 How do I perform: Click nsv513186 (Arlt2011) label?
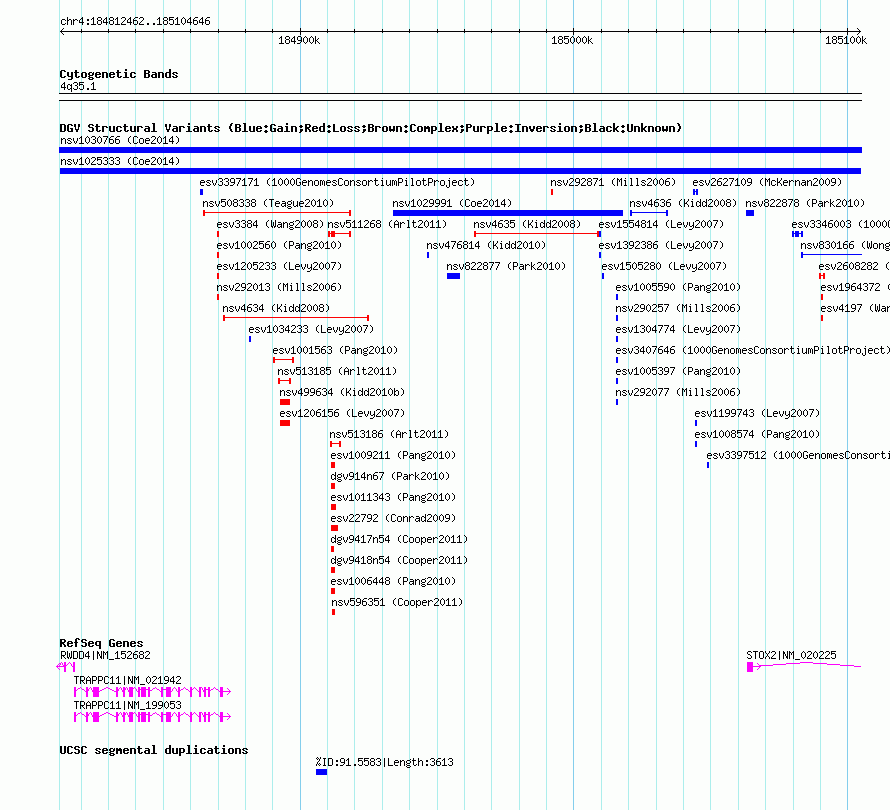(389, 434)
